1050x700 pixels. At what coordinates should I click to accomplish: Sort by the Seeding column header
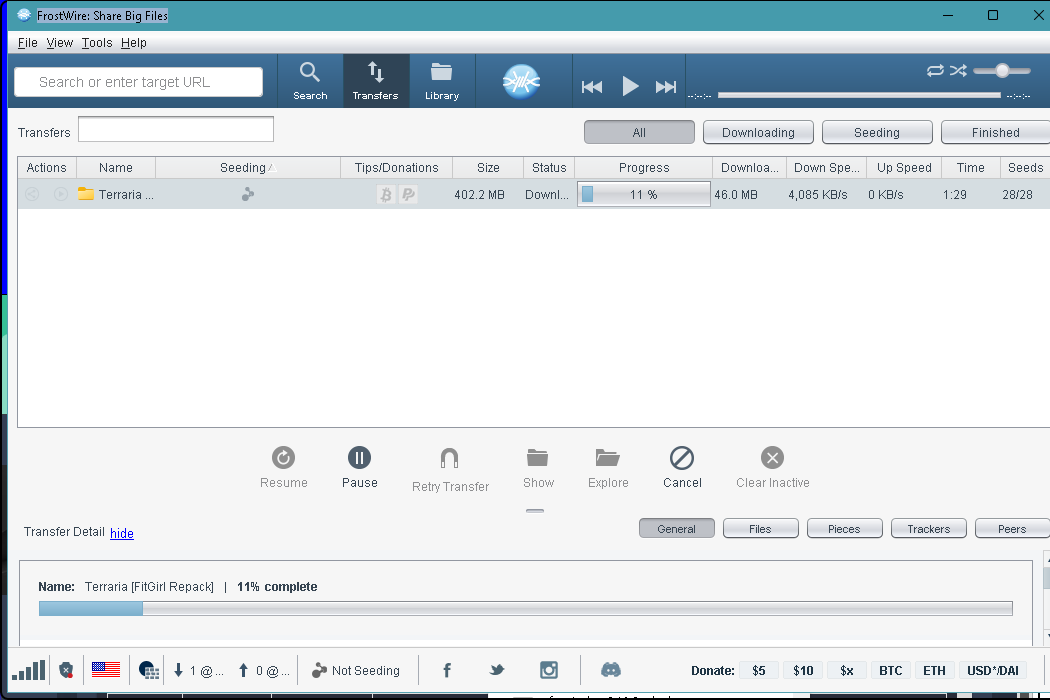click(x=248, y=167)
